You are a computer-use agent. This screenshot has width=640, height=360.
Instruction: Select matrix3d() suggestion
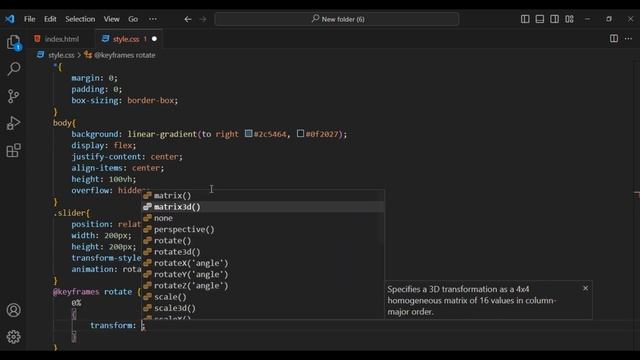[263, 207]
